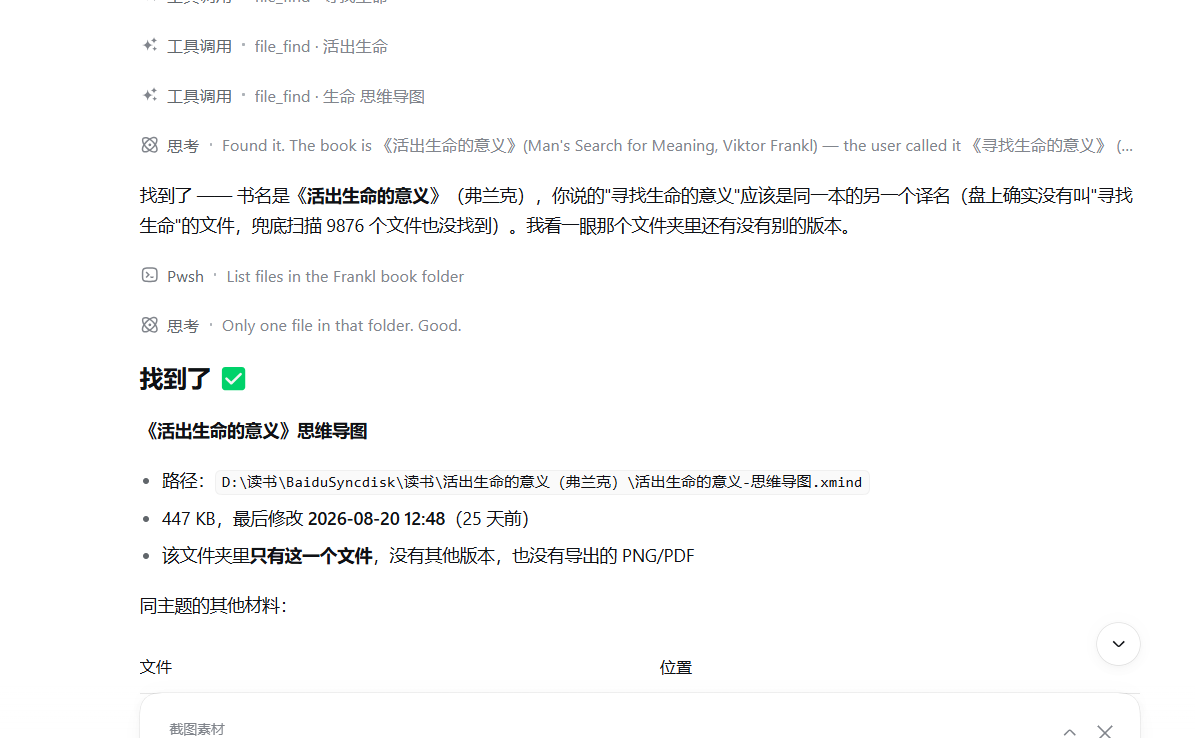This screenshot has width=1195, height=738.
Task: Click bold date 2026-08-20 12:48
Action: [376, 519]
